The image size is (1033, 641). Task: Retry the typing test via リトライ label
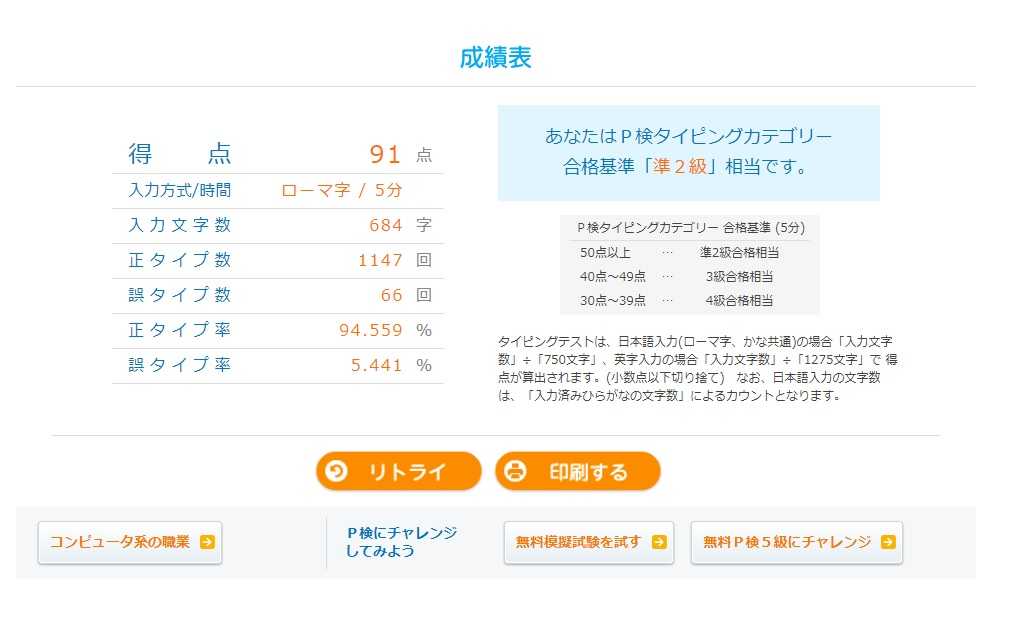point(408,472)
